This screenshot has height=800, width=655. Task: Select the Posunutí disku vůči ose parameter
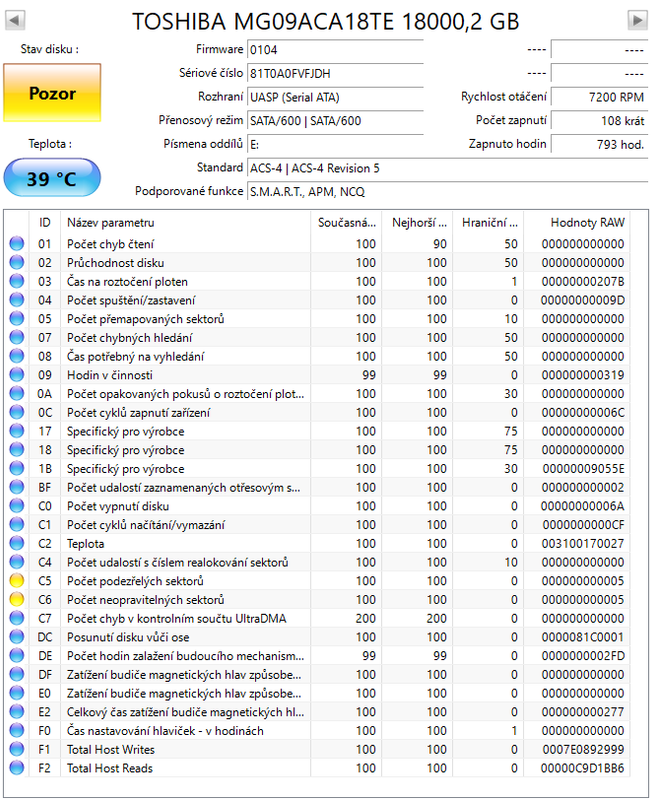coord(128,637)
